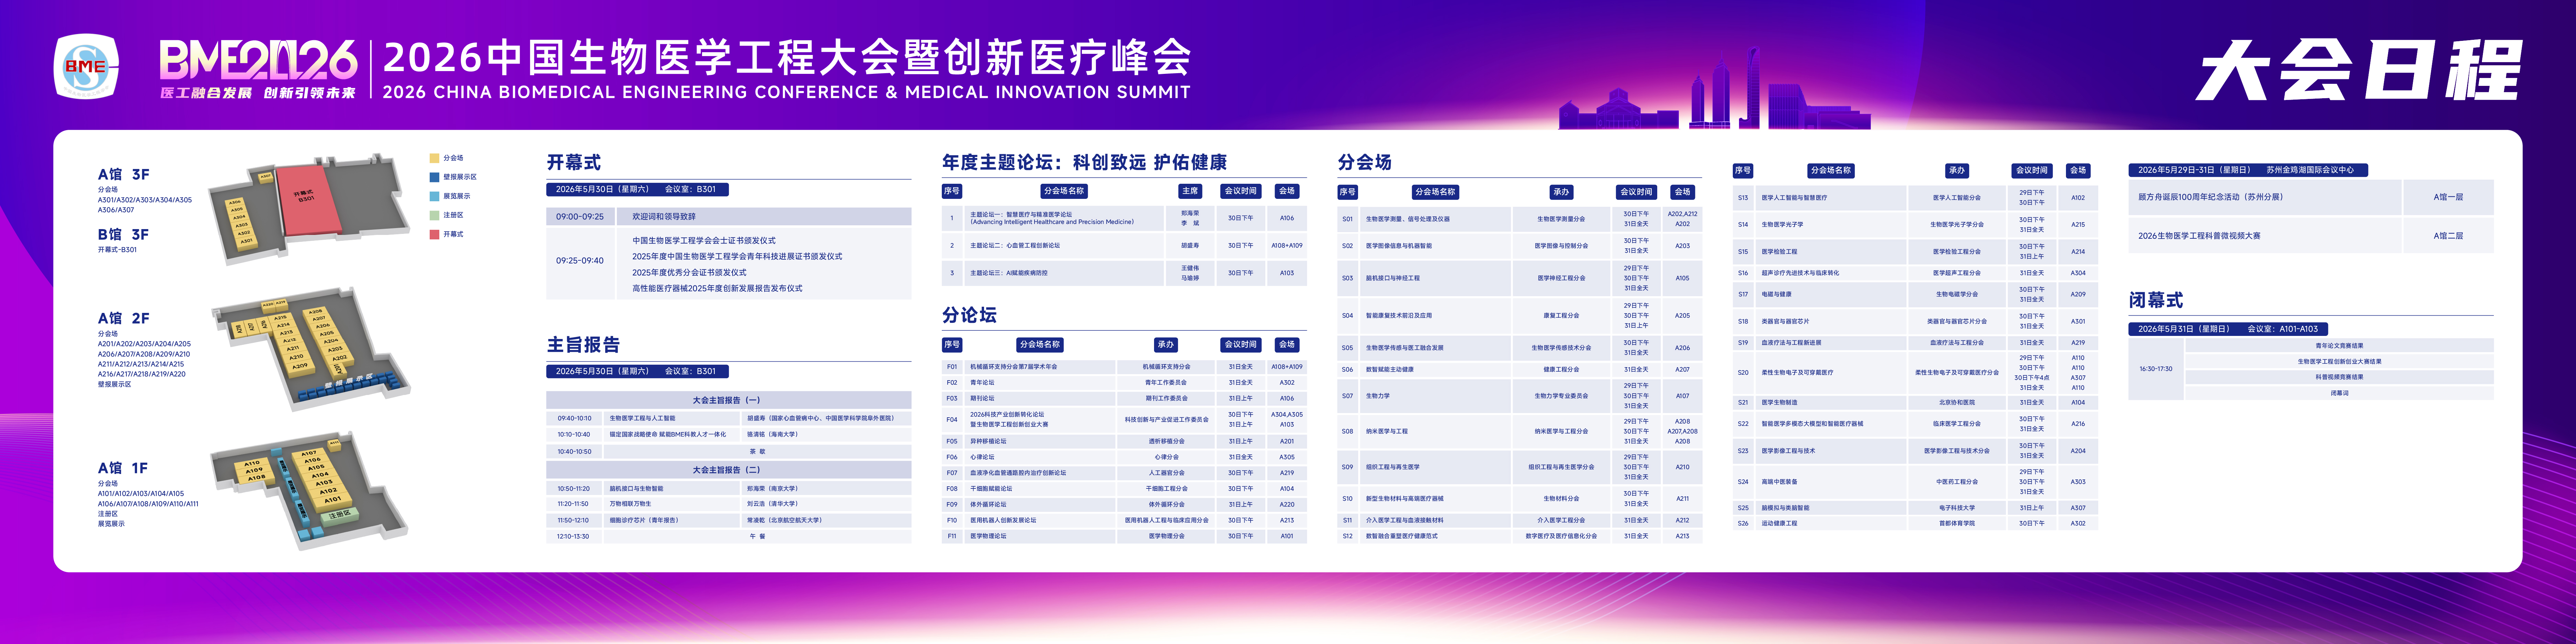
Task: Click the 分论坛 section heading
Action: point(969,315)
